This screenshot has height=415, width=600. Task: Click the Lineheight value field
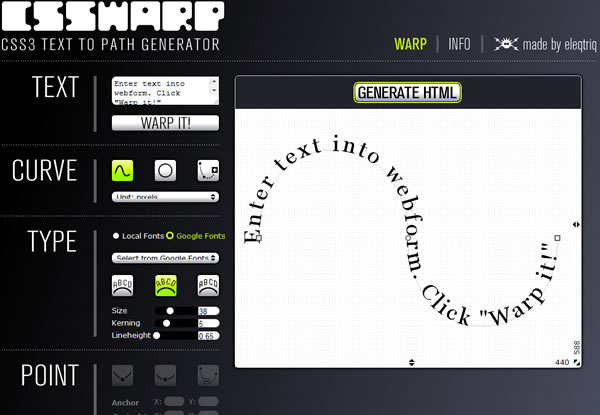(x=209, y=335)
